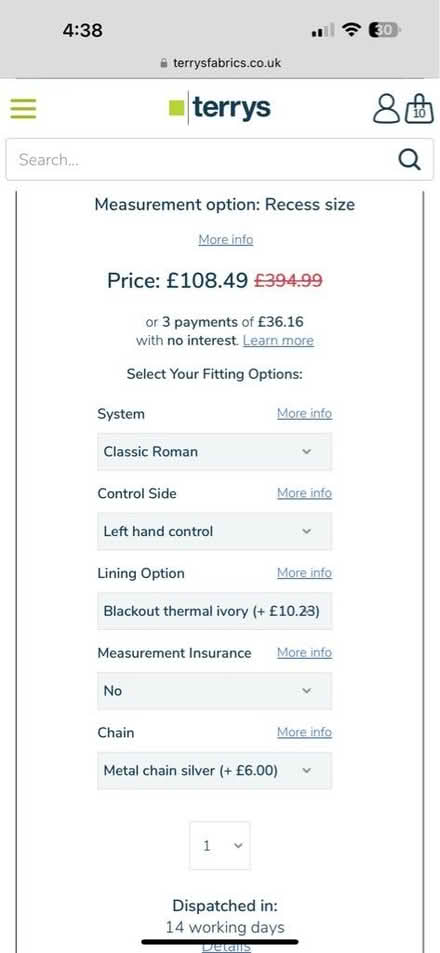The height and width of the screenshot is (953, 440).
Task: Click the magnifying glass search icon
Action: pos(409,159)
